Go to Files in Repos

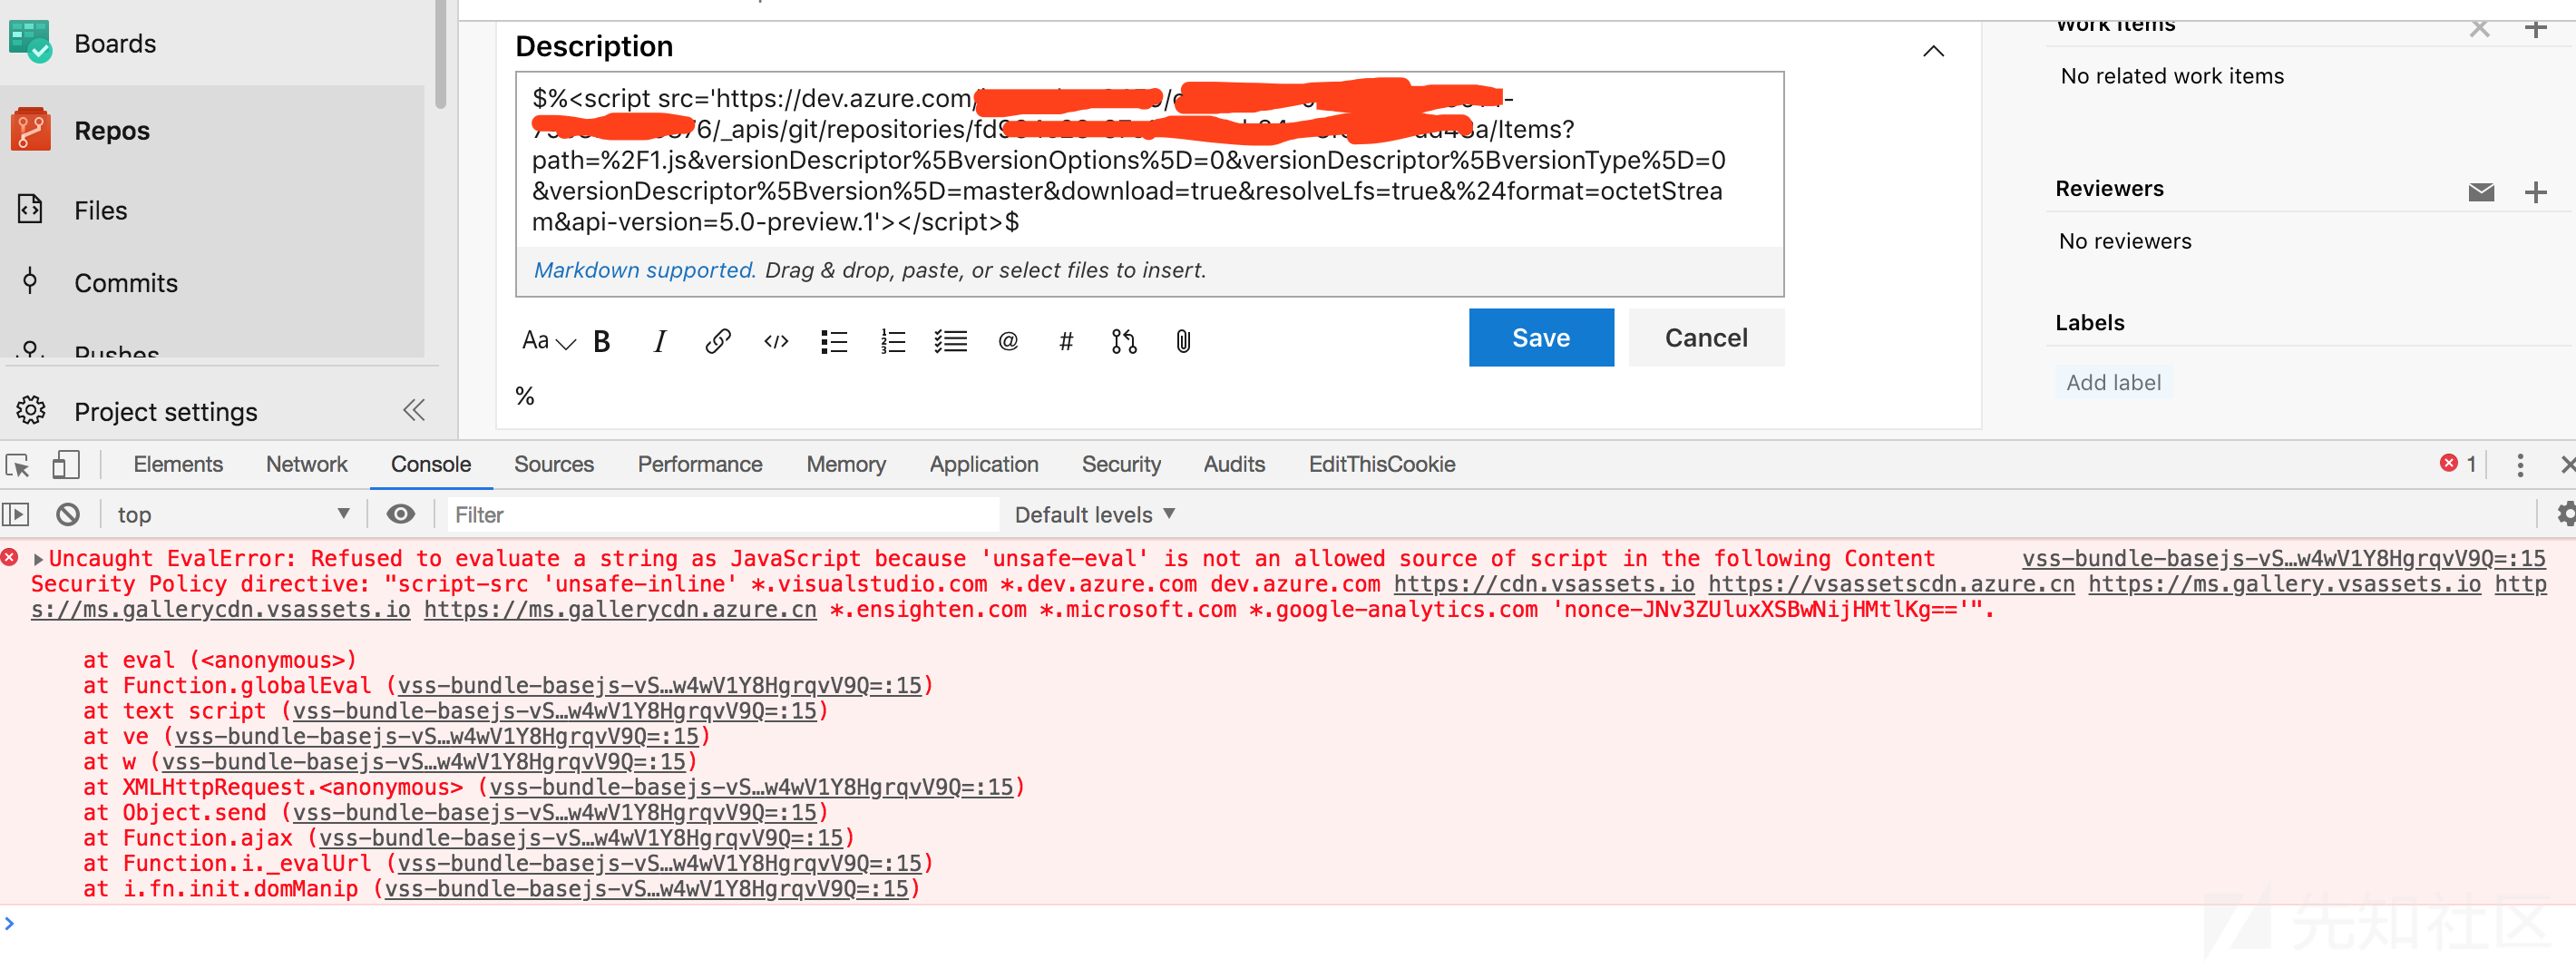pyautogui.click(x=100, y=210)
